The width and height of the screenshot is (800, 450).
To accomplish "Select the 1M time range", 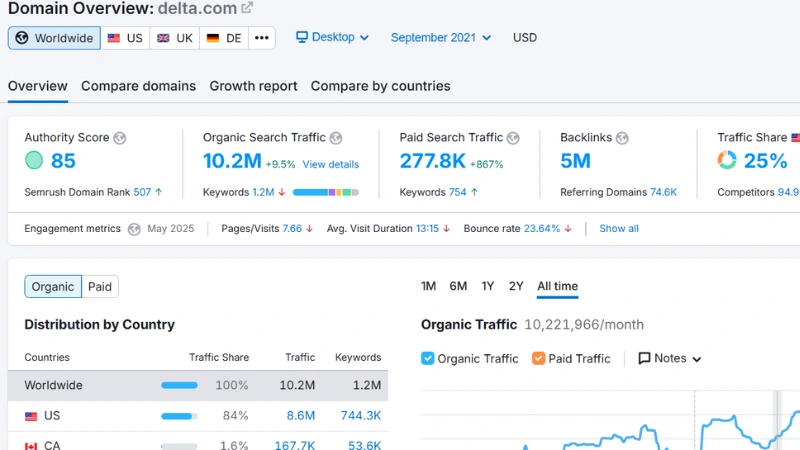I will (x=429, y=286).
